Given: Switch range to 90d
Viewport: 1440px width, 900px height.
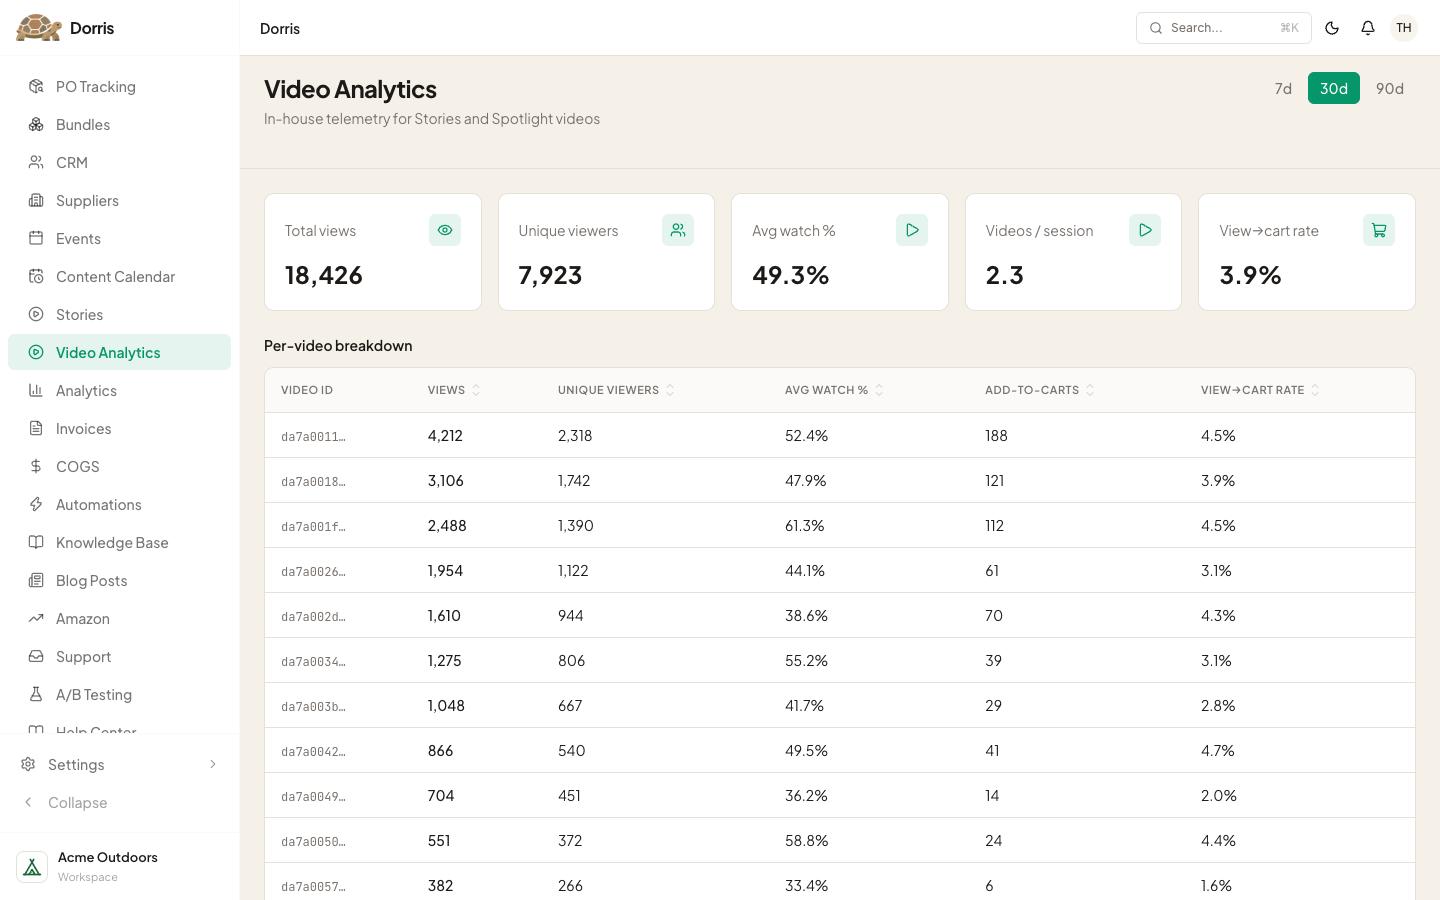Looking at the screenshot, I should (1390, 88).
